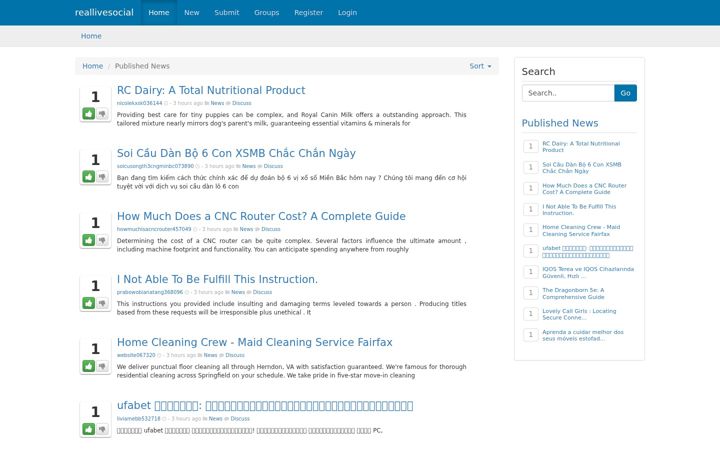Click vote count beside sidebar IQOS Terea item

coord(530,272)
